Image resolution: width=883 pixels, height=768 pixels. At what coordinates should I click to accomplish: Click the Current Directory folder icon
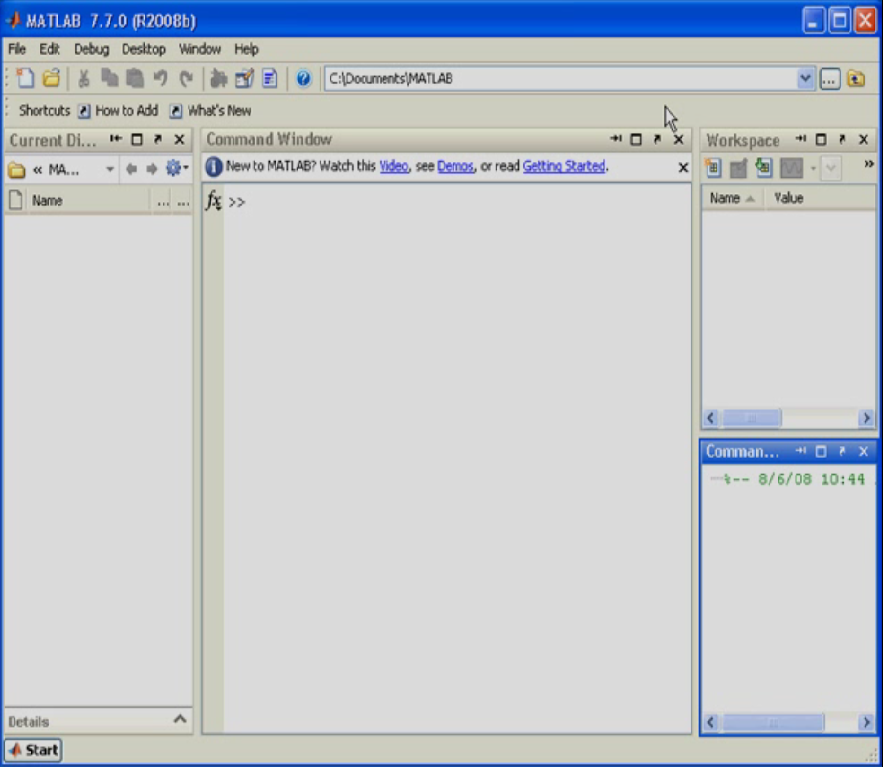coord(17,169)
